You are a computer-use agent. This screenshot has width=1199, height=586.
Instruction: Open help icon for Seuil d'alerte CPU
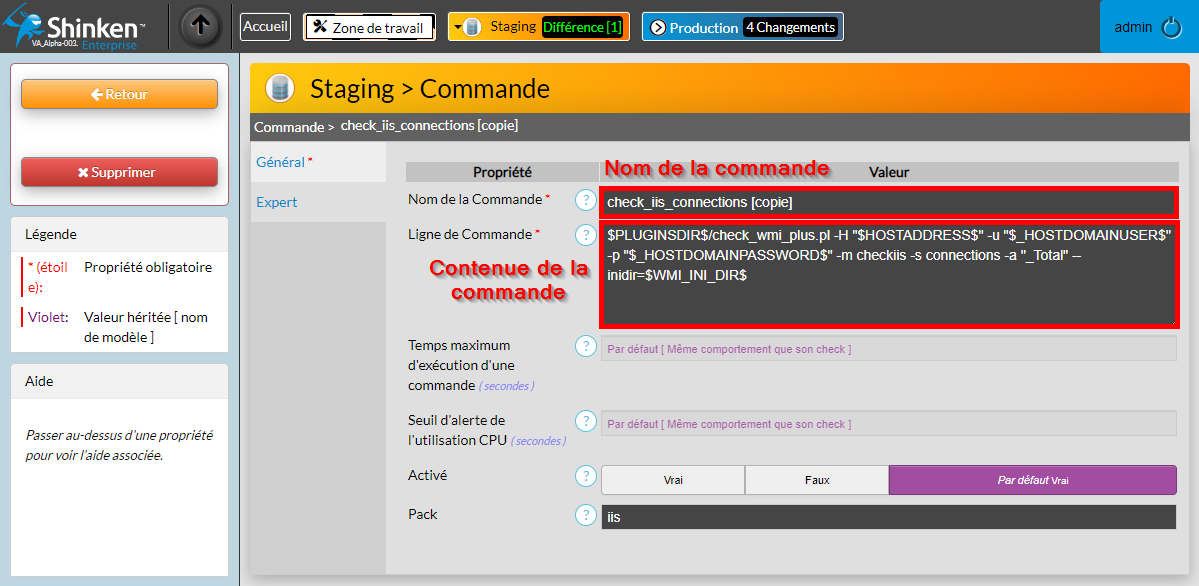coord(585,421)
